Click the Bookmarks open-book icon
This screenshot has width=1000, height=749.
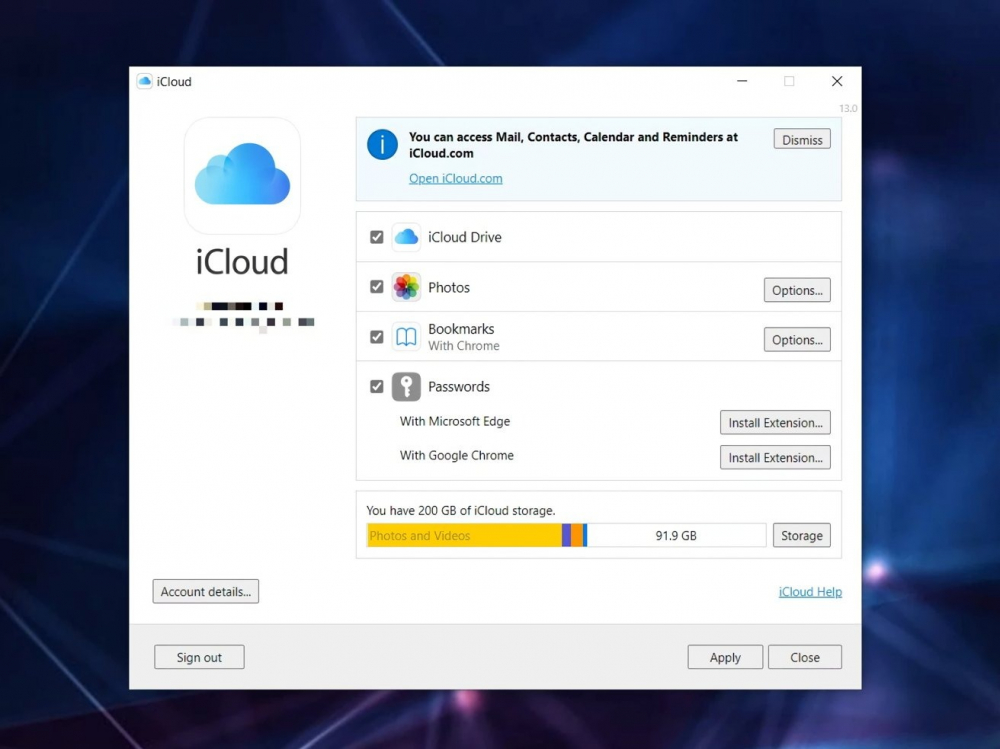click(406, 337)
